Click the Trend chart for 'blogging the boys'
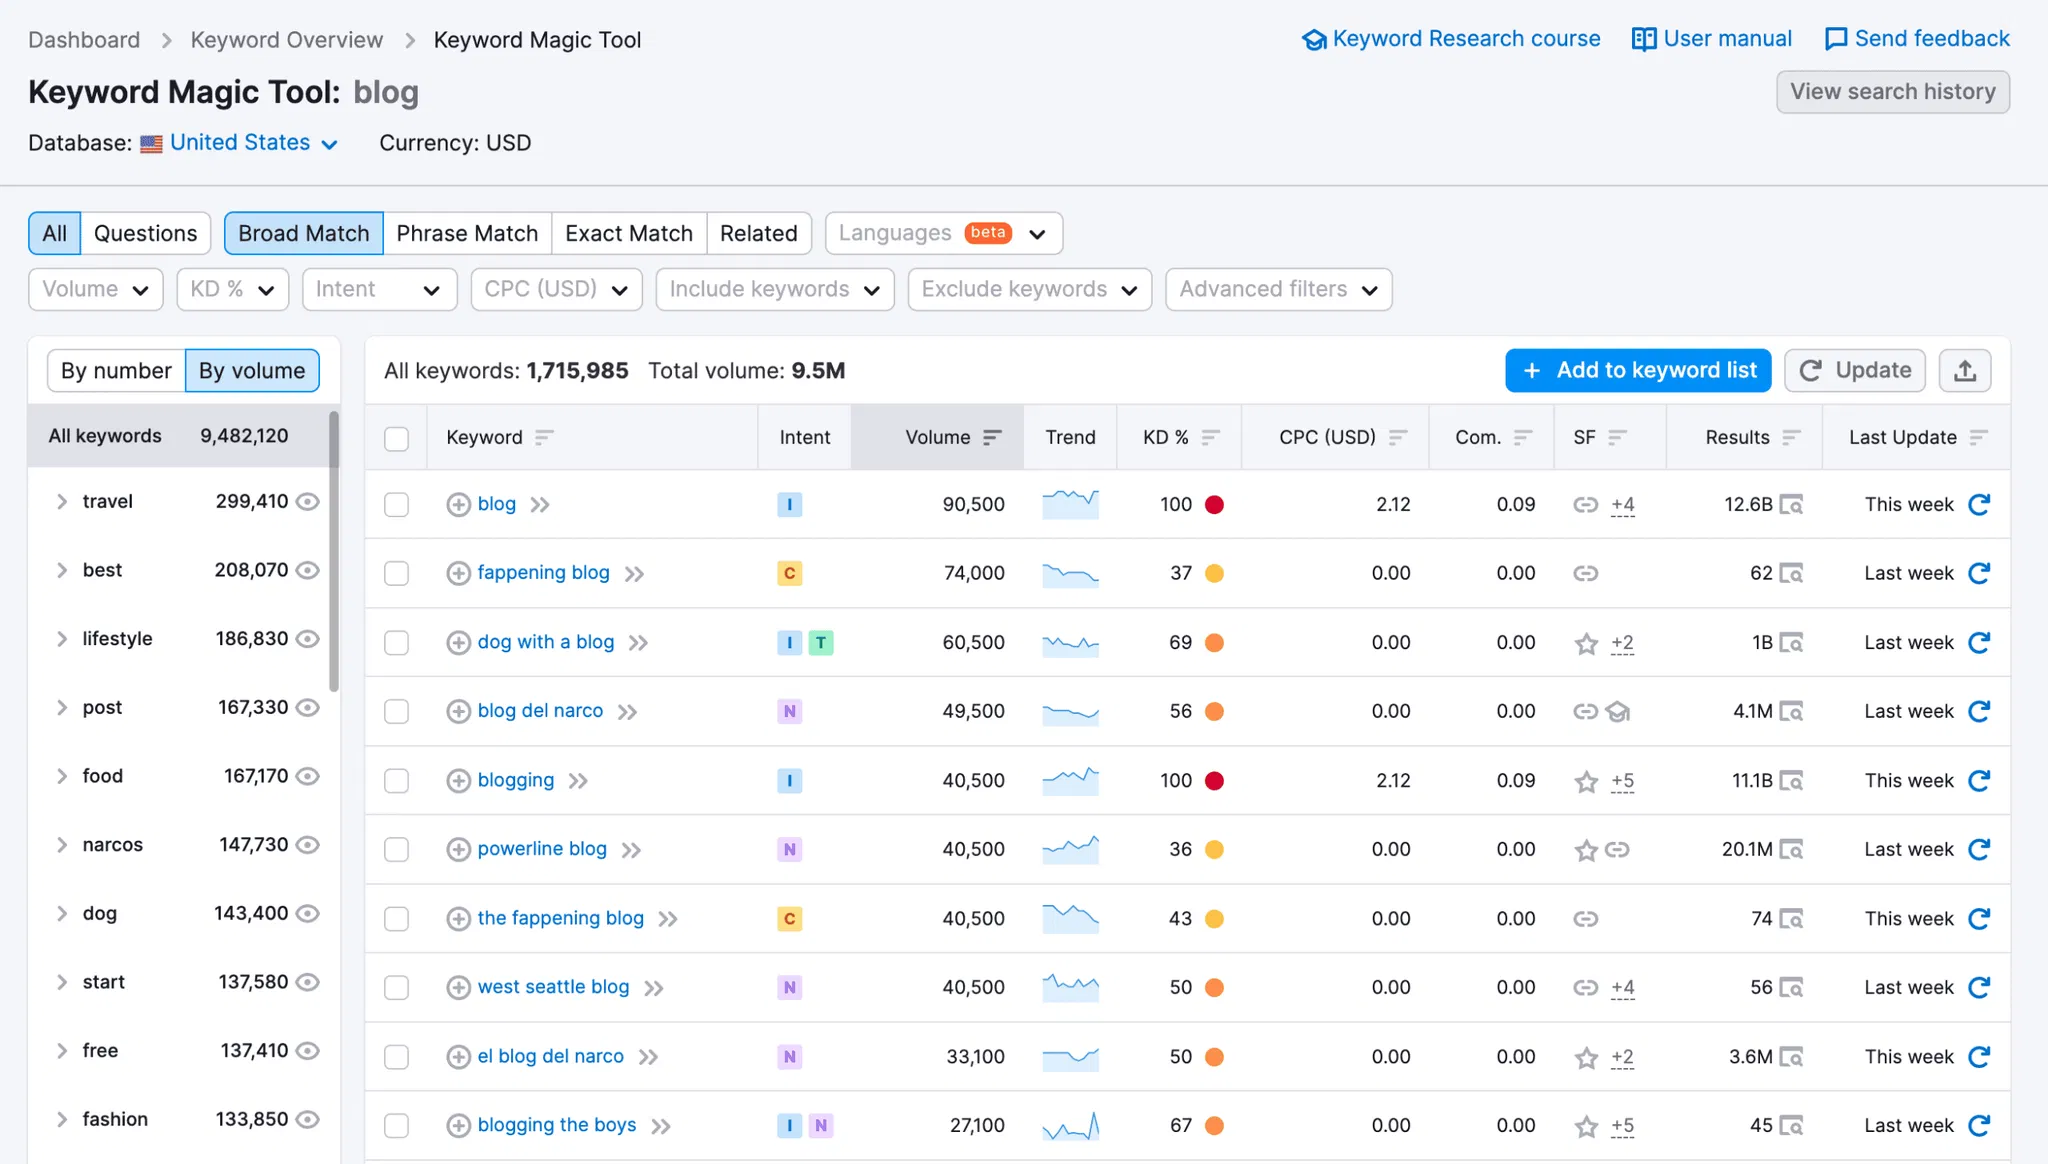The height and width of the screenshot is (1164, 2048). (x=1070, y=1126)
